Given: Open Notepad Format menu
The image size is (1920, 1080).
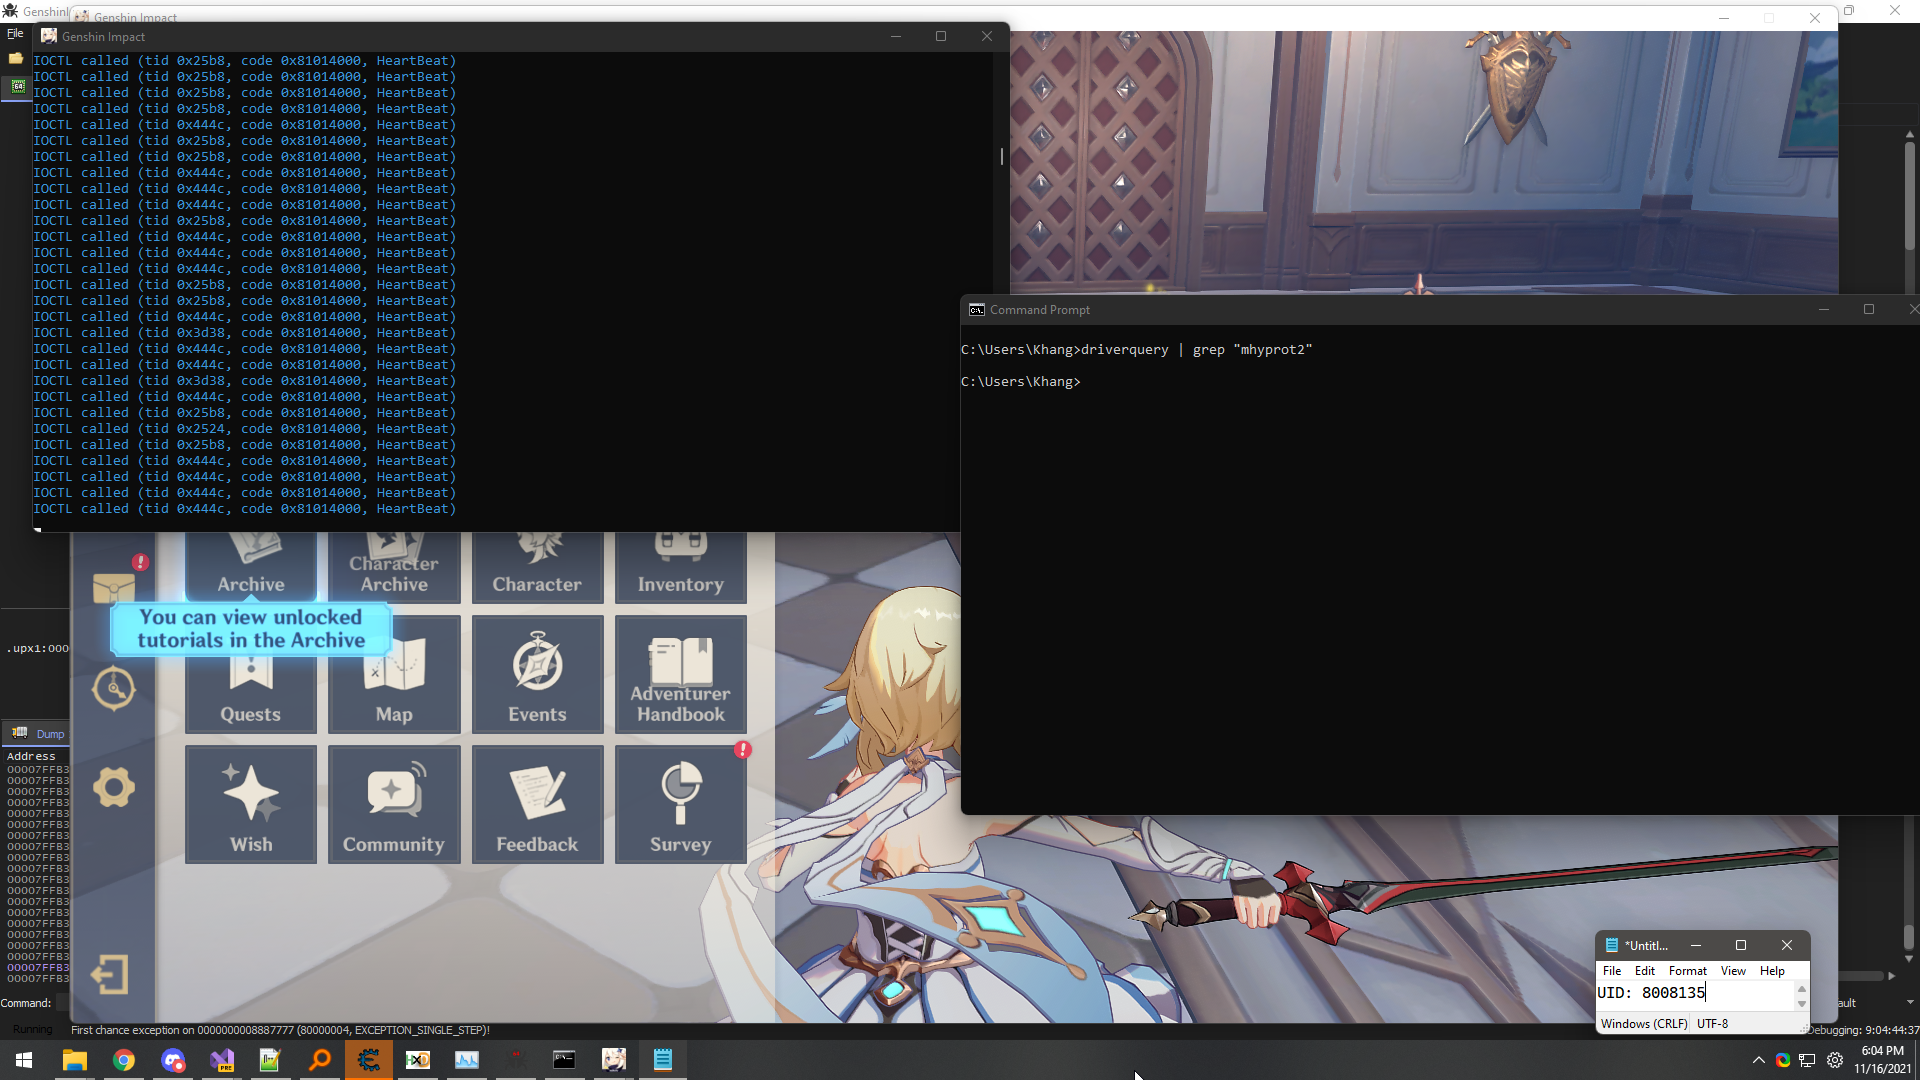Looking at the screenshot, I should click(x=1687, y=971).
